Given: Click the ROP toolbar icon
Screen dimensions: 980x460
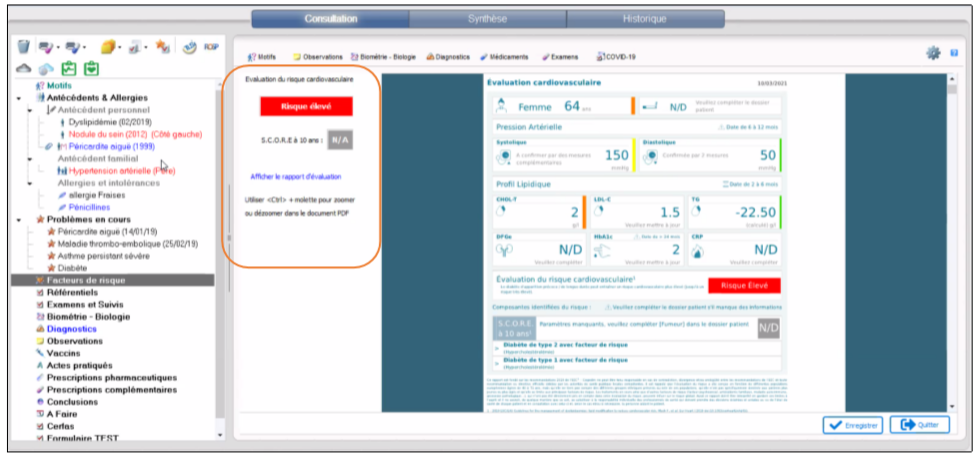Looking at the screenshot, I should tap(211, 47).
